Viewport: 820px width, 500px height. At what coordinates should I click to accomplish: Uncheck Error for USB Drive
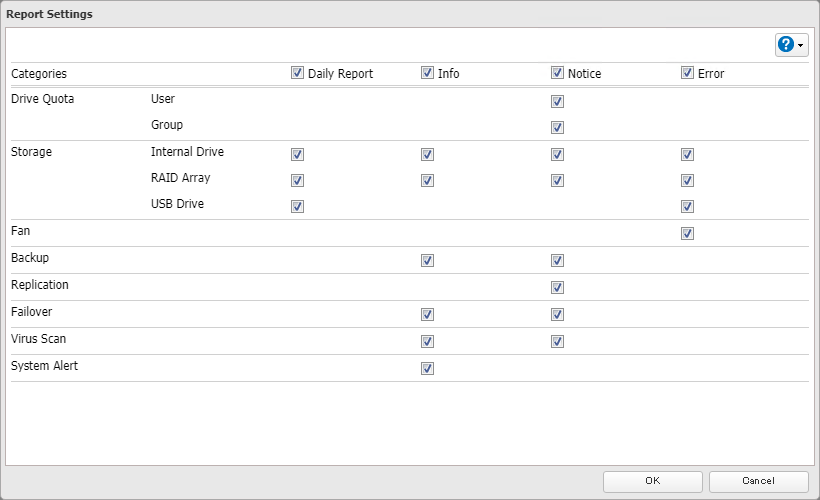(687, 207)
